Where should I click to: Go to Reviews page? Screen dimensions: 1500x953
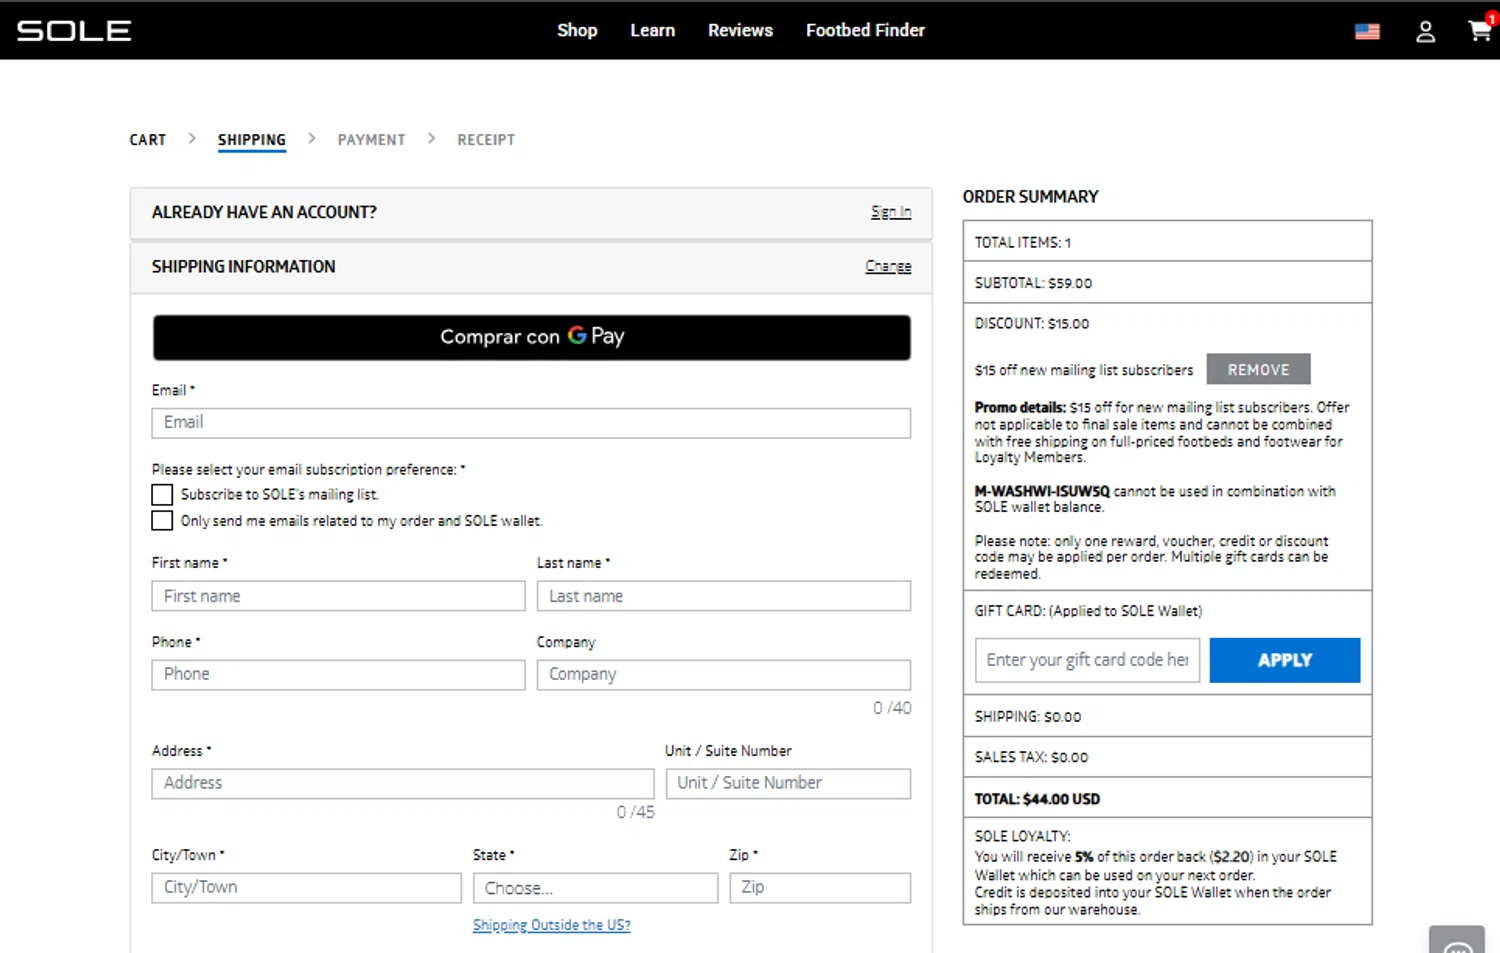click(740, 31)
